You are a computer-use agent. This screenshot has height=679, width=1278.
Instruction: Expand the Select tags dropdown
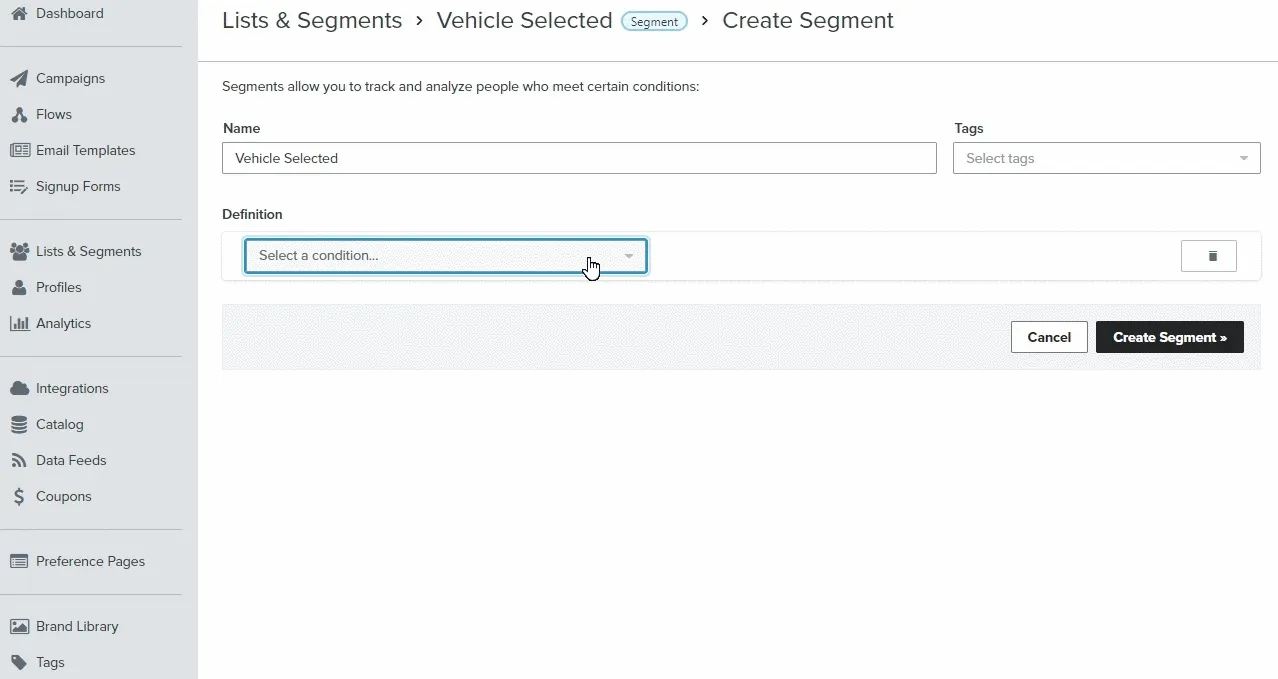click(1106, 158)
